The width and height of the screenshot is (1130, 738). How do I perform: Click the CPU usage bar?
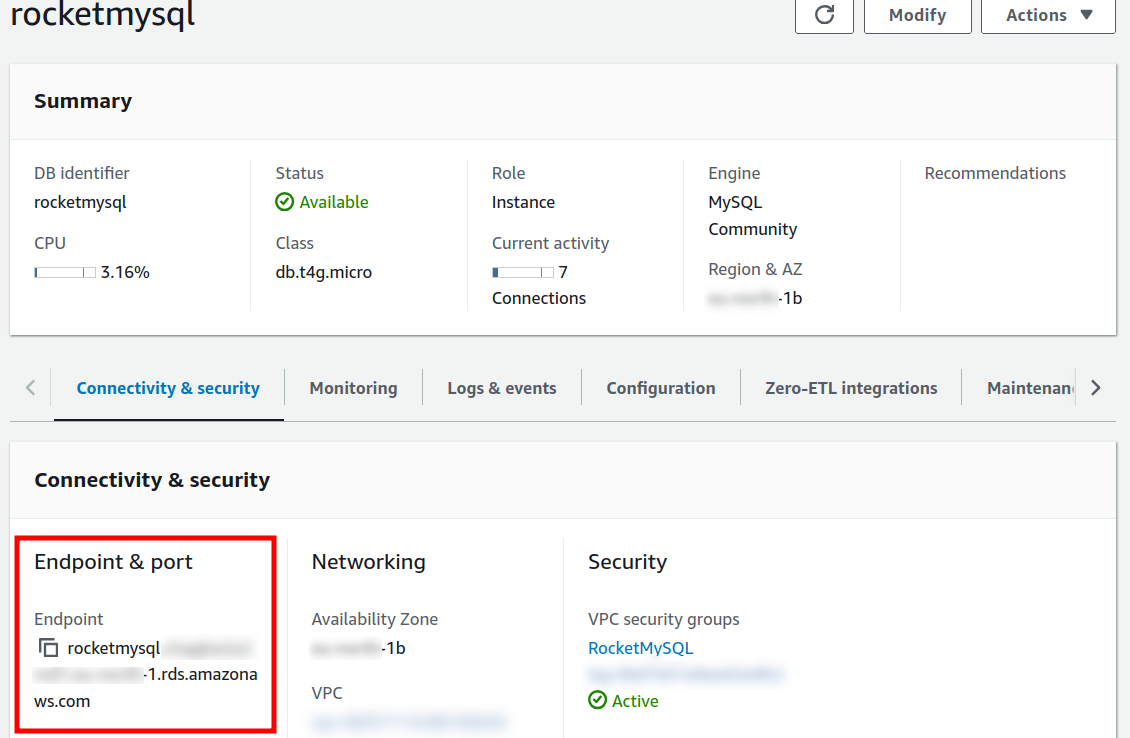[65, 272]
